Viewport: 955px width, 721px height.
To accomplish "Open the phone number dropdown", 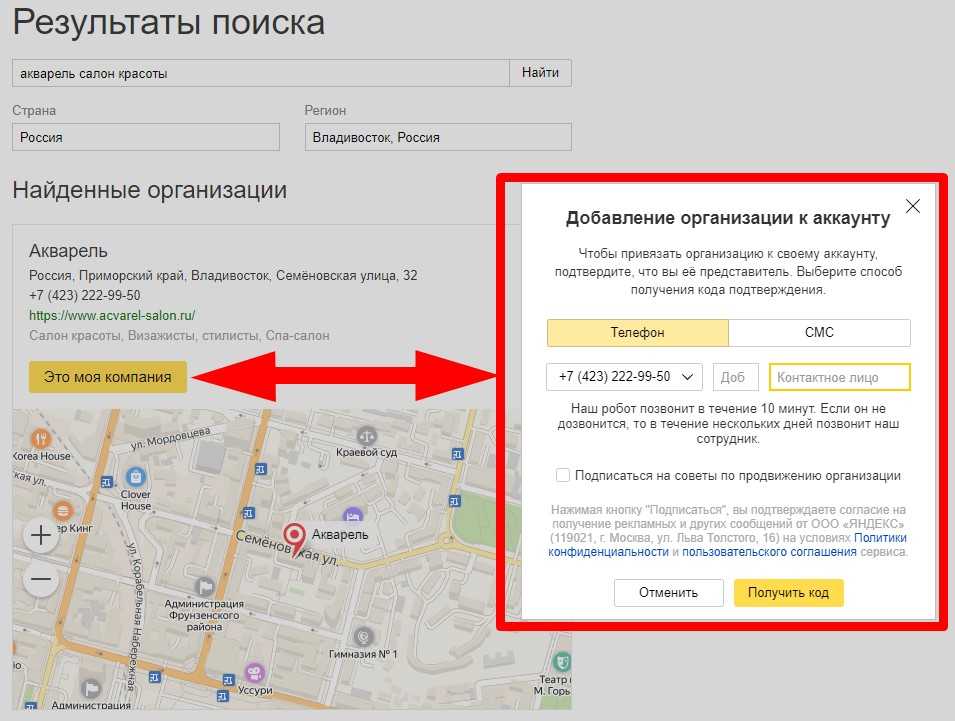I will [x=624, y=377].
